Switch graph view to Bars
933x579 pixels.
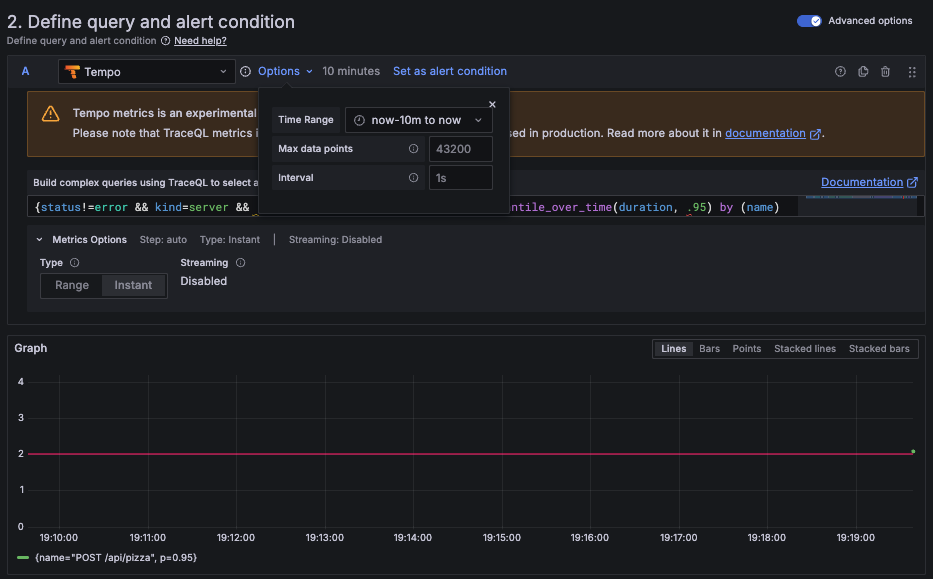(x=708, y=348)
